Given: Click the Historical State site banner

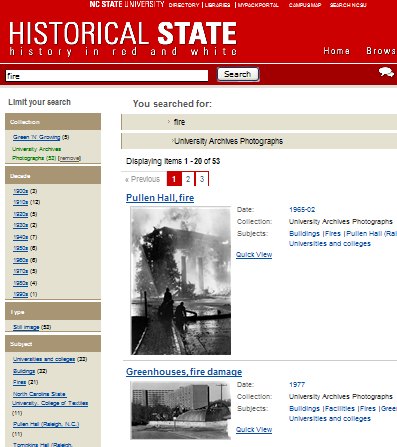Looking at the screenshot, I should click(x=123, y=38).
